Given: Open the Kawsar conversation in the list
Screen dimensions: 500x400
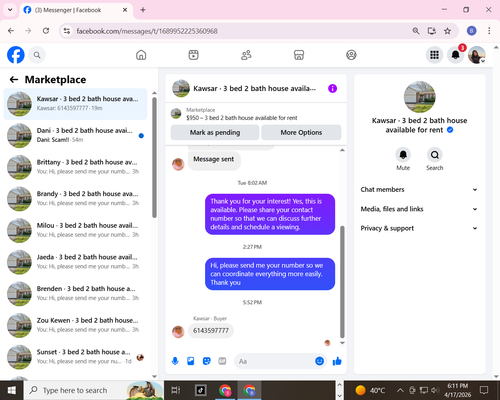Looking at the screenshot, I should point(75,104).
